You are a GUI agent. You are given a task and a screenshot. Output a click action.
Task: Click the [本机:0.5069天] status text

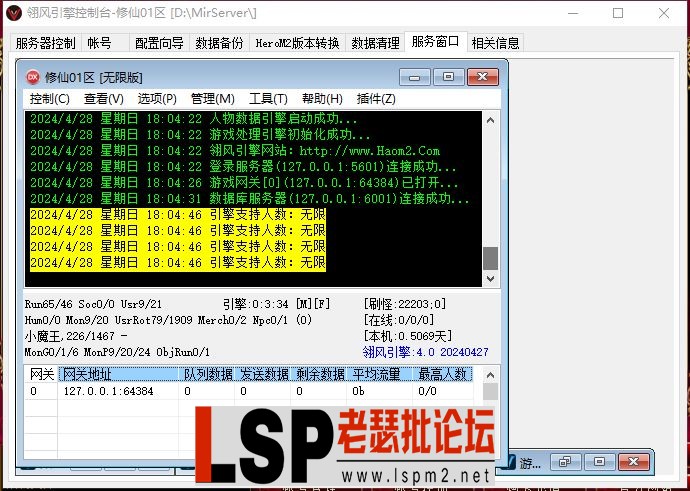click(407, 336)
